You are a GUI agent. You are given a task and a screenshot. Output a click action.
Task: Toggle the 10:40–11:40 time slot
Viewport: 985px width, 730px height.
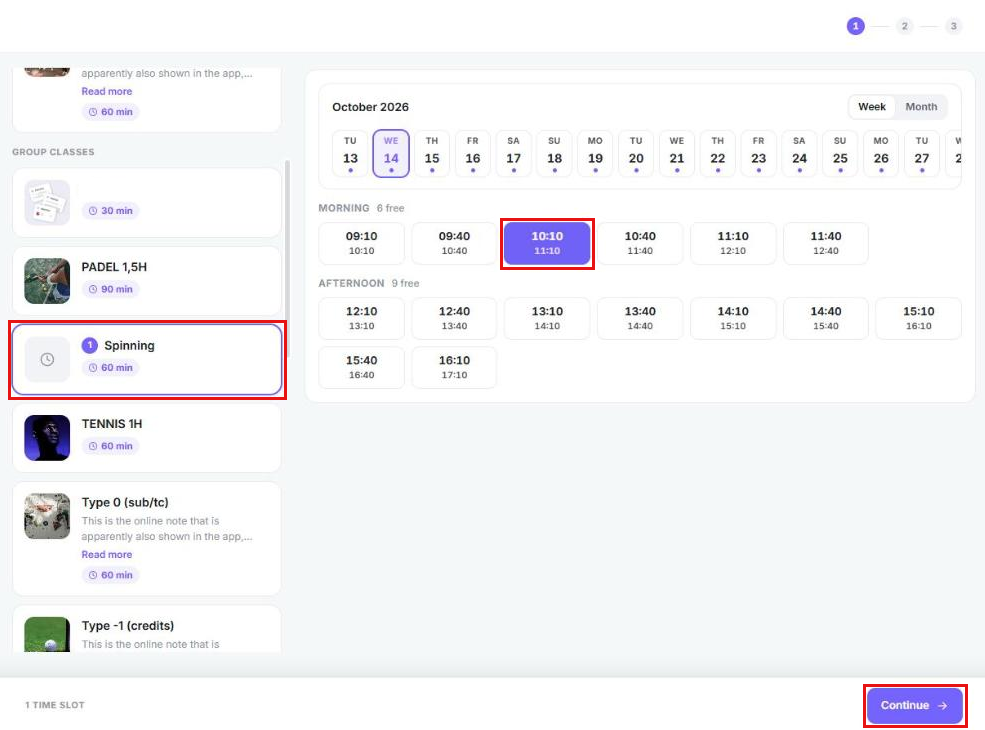tap(640, 243)
